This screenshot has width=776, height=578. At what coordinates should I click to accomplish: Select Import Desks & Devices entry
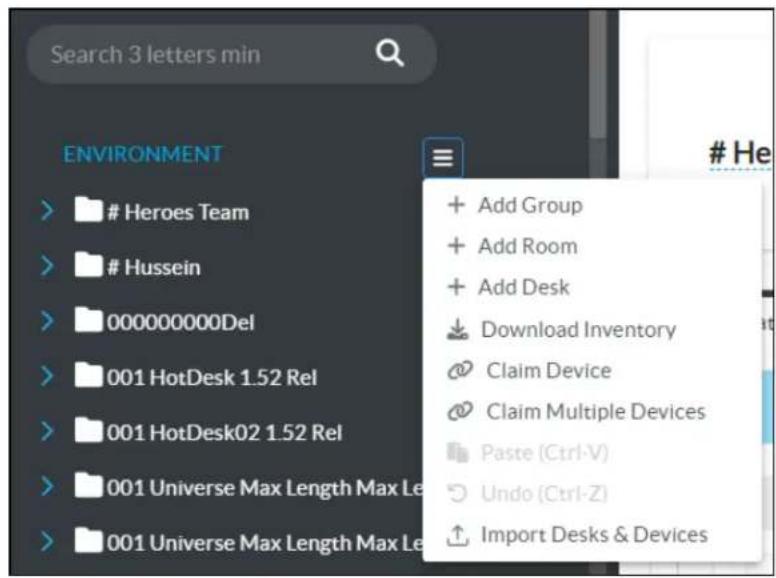[x=592, y=535]
